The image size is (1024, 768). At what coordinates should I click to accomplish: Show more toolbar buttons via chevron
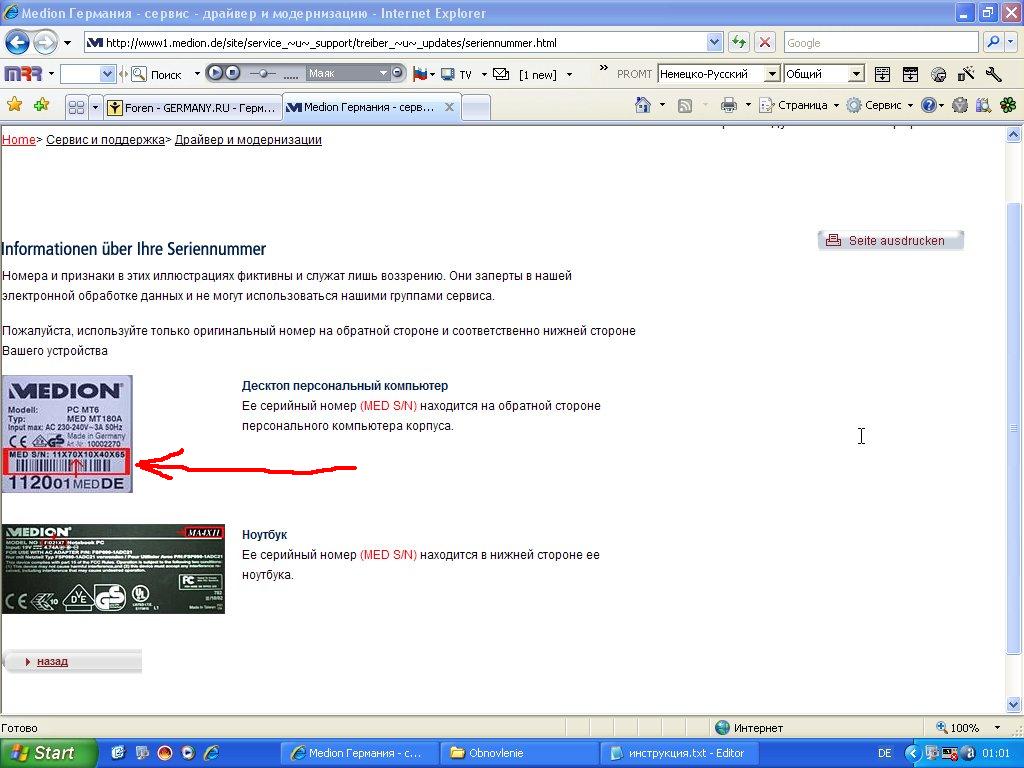pyautogui.click(x=603, y=68)
